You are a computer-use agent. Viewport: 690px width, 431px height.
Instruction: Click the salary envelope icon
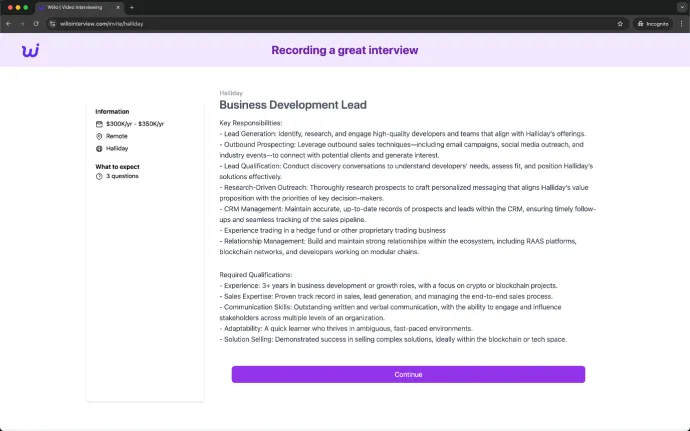99,124
